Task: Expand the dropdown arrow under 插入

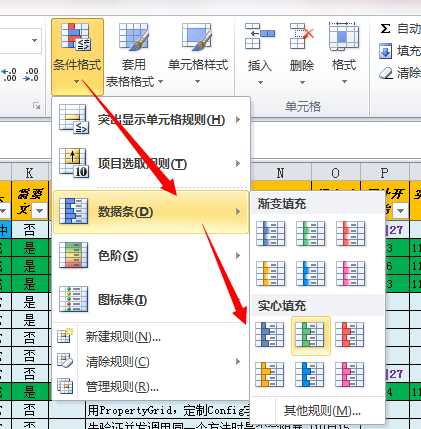Action: pos(260,82)
